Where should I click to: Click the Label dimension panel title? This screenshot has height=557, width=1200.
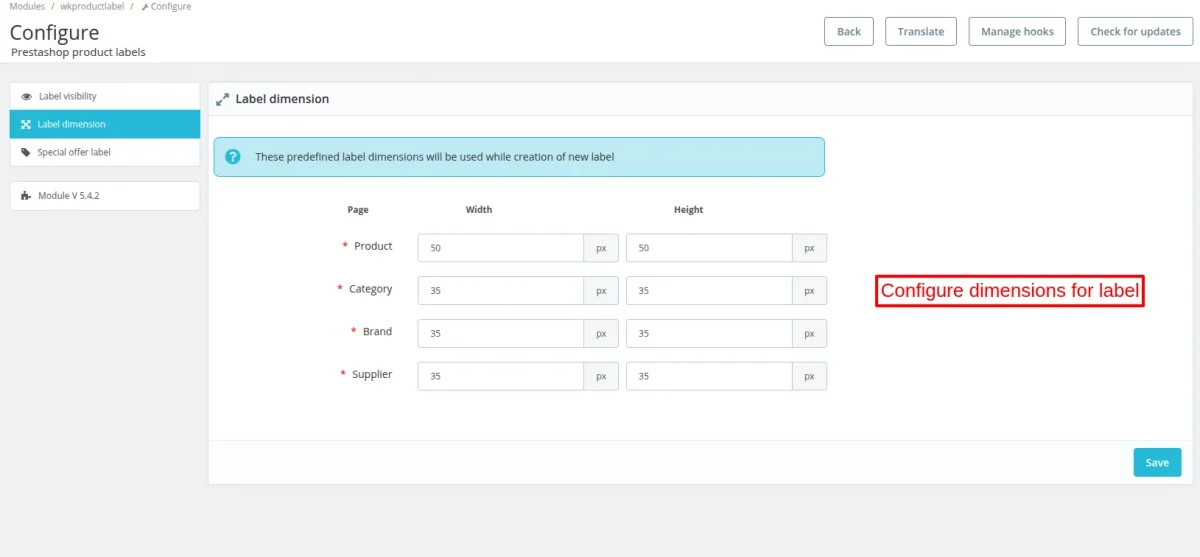point(282,99)
